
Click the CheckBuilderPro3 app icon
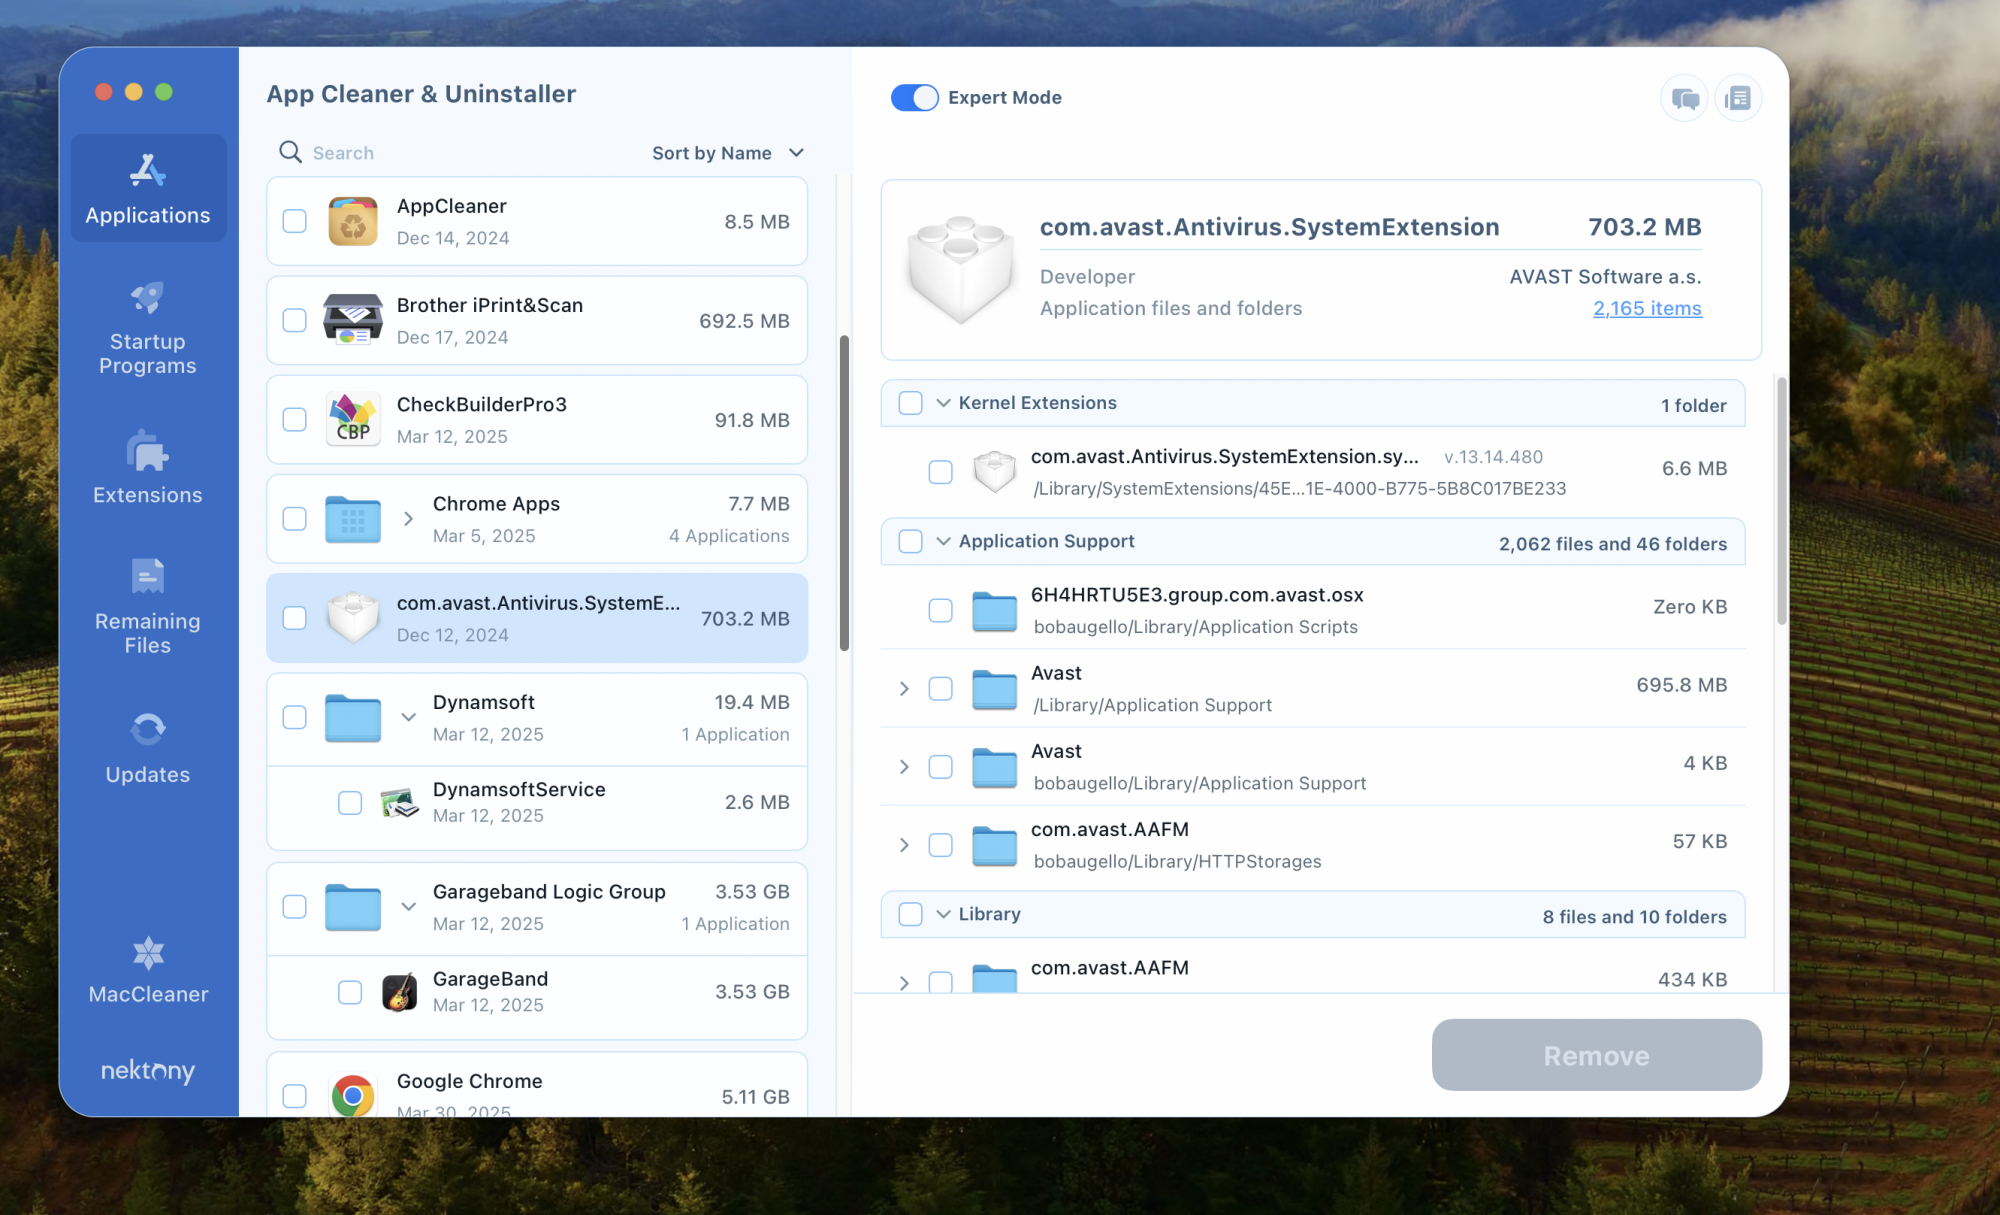[x=353, y=419]
